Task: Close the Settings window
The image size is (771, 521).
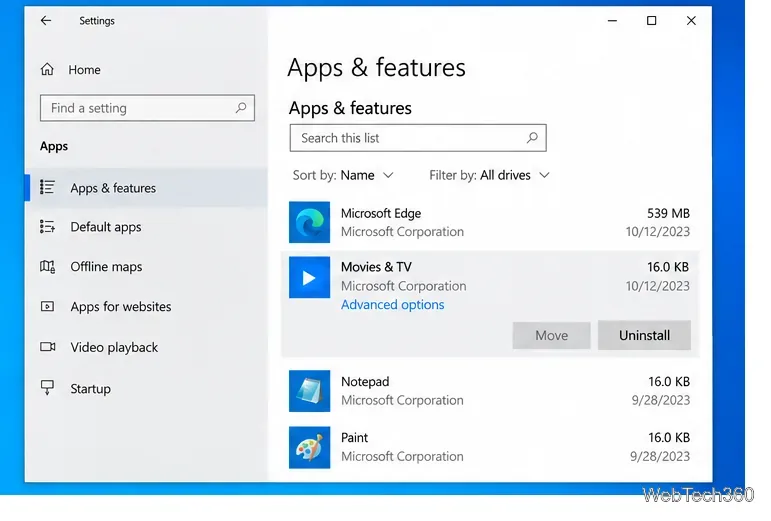Action: pyautogui.click(x=691, y=21)
